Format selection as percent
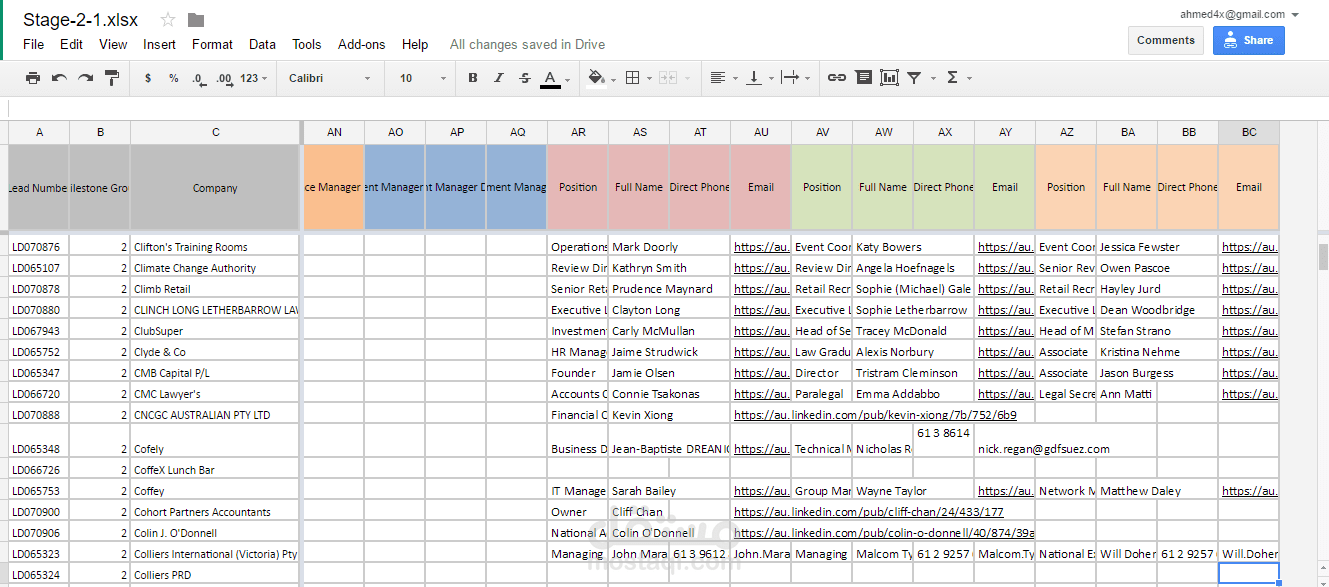 (173, 78)
